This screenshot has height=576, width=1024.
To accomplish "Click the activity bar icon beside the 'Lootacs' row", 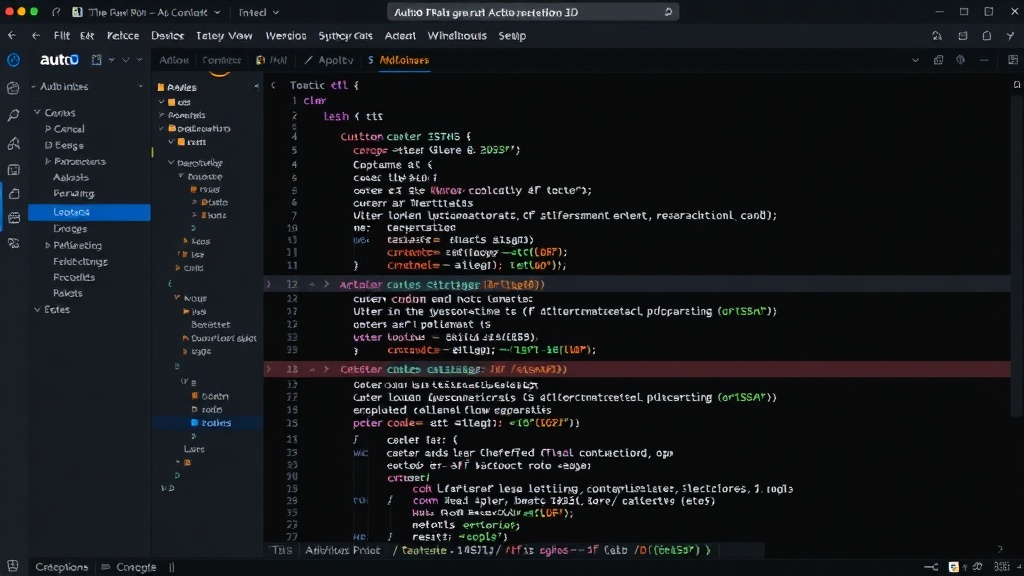I will click(x=14, y=217).
